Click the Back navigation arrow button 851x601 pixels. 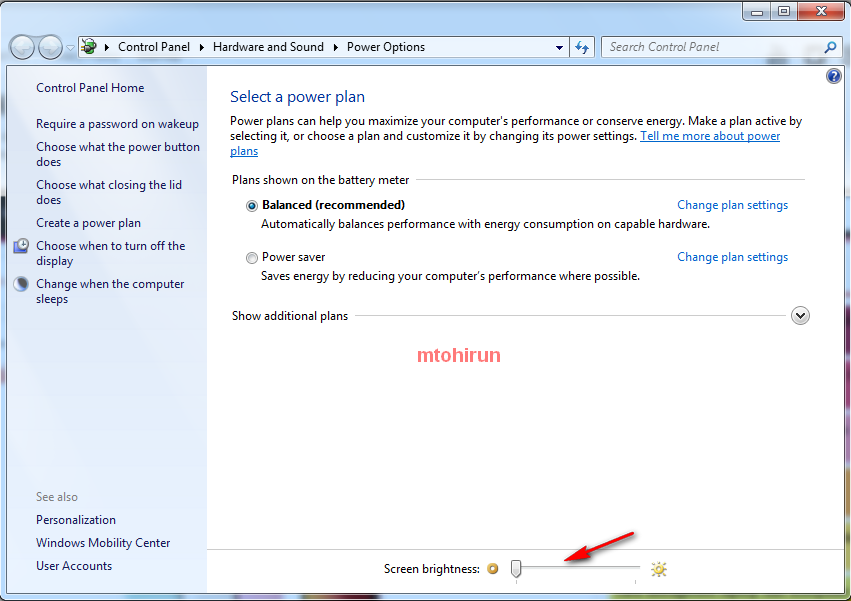(22, 47)
